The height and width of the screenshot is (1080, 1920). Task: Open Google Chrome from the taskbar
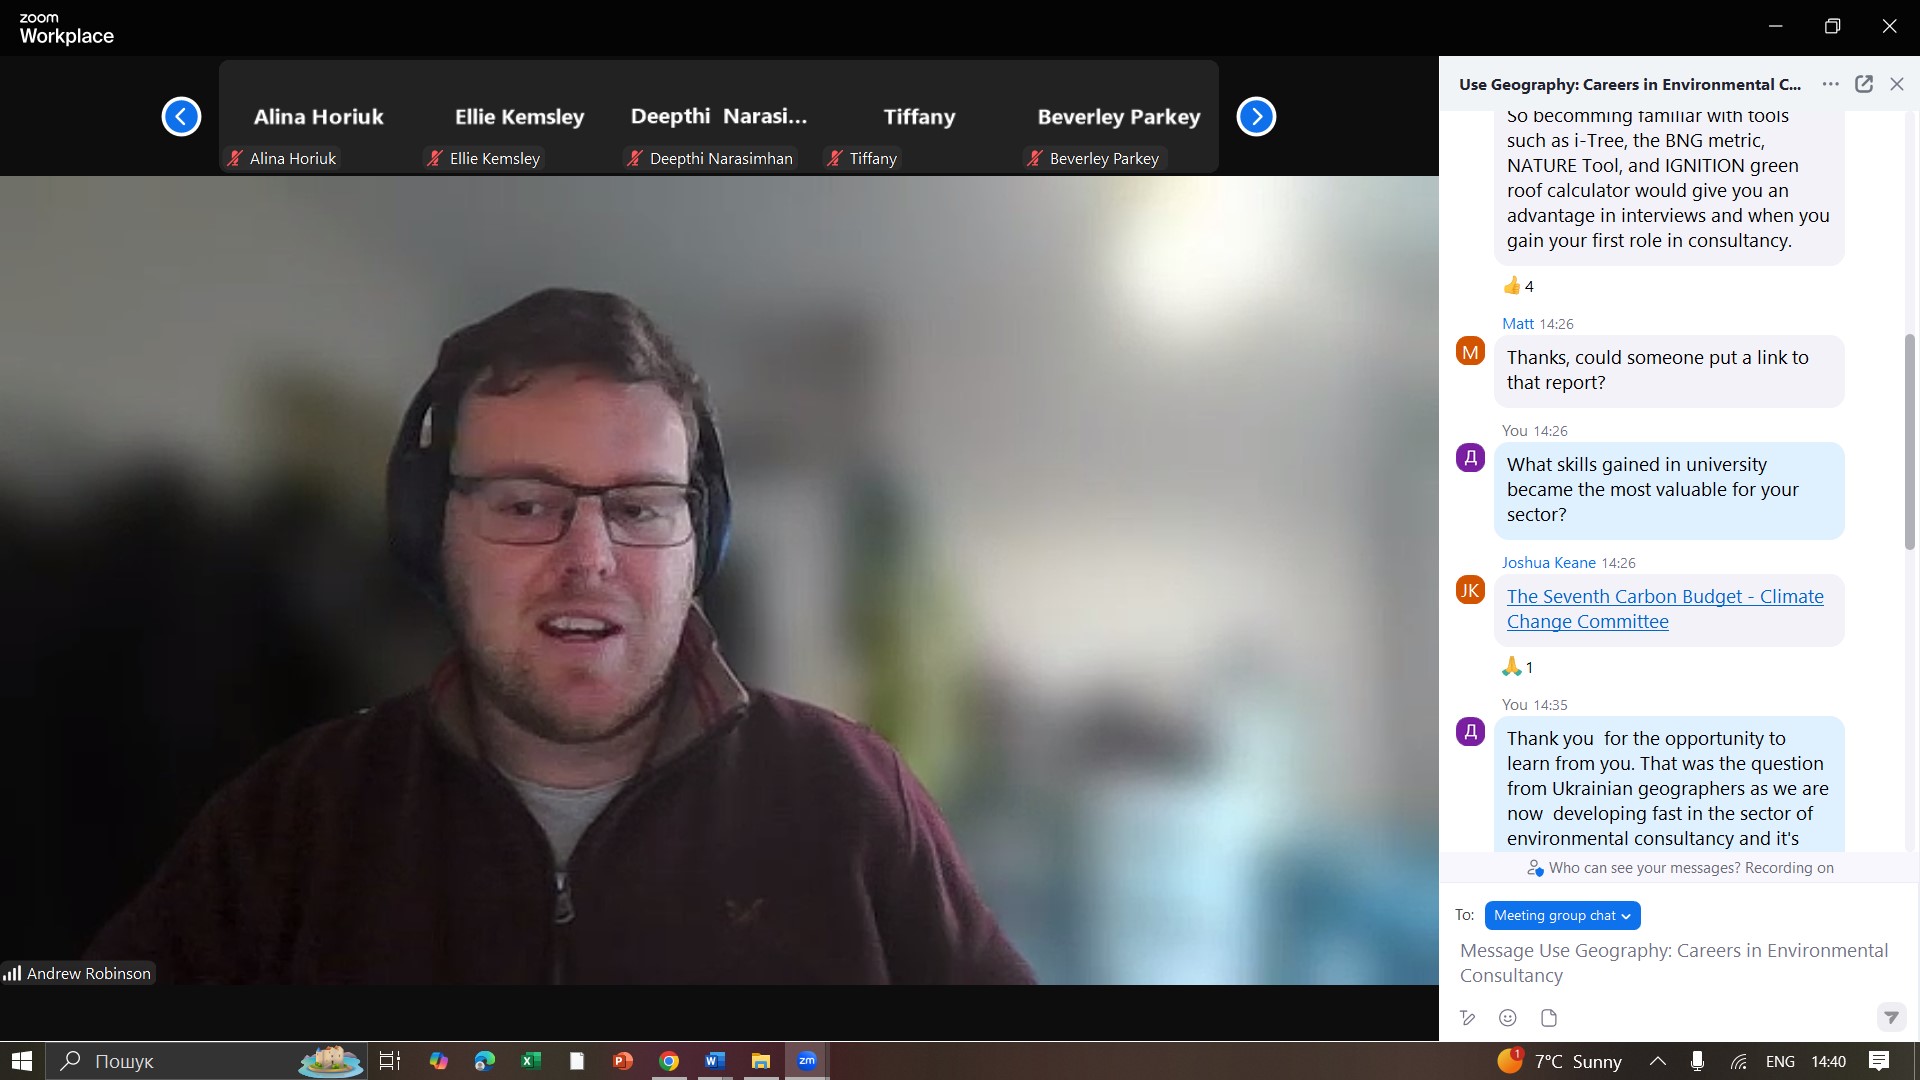coord(669,1061)
